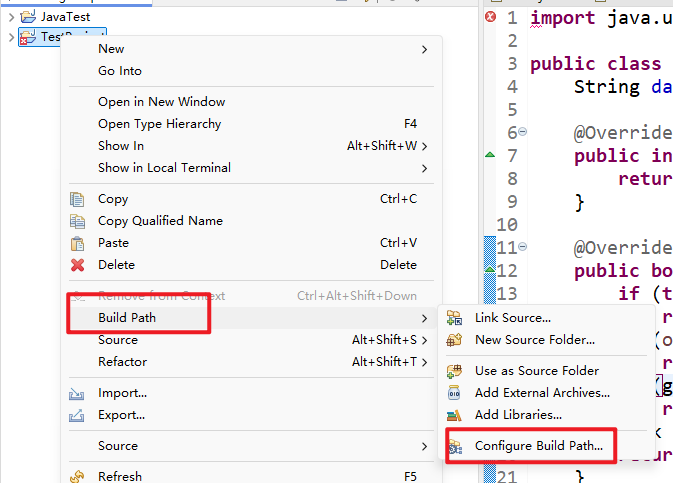This screenshot has height=483, width=673.
Task: Click the Link Source icon
Action: point(455,318)
